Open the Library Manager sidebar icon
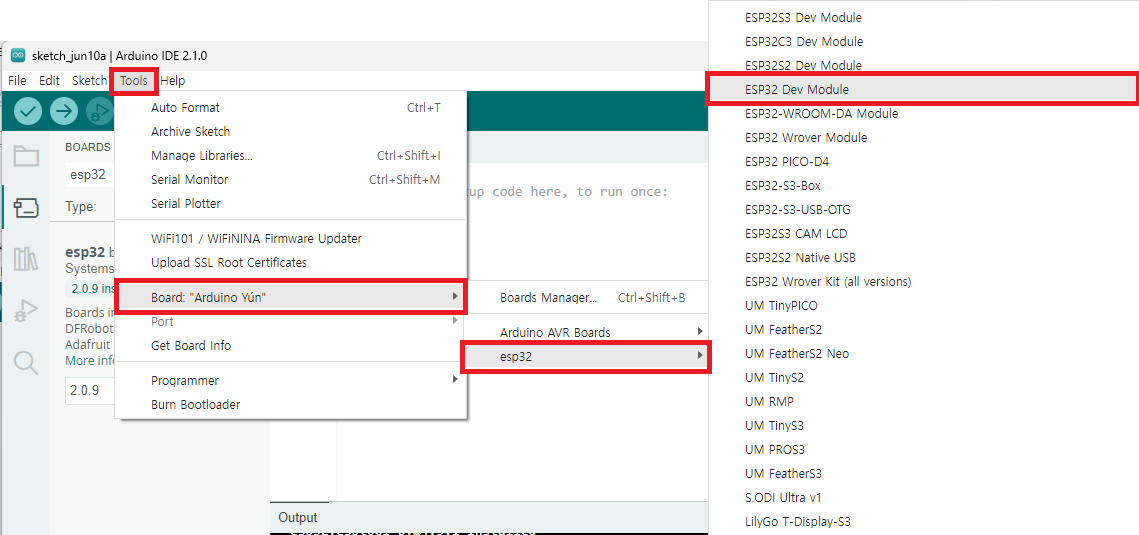Image resolution: width=1139 pixels, height=535 pixels. point(26,258)
